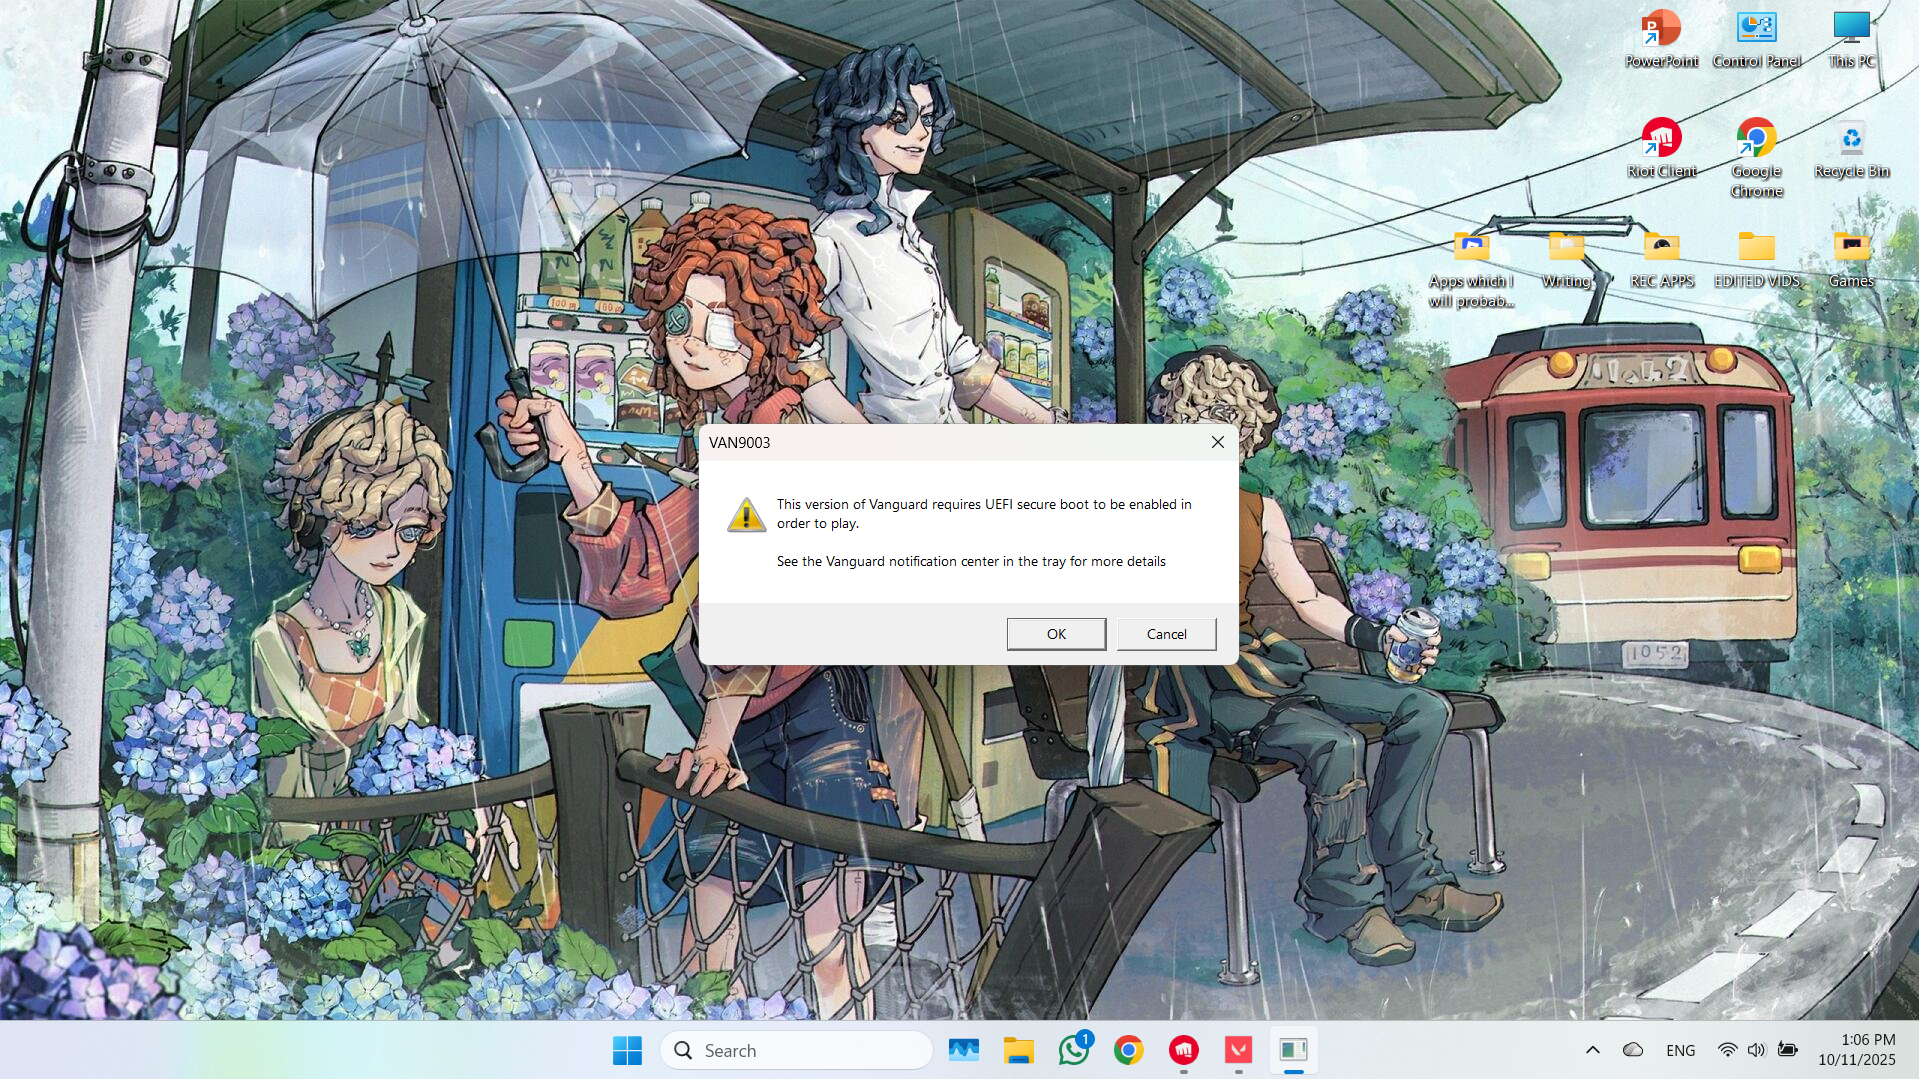The height and width of the screenshot is (1079, 1919).
Task: Select the Recycle Bin desktop icon
Action: pos(1851,148)
